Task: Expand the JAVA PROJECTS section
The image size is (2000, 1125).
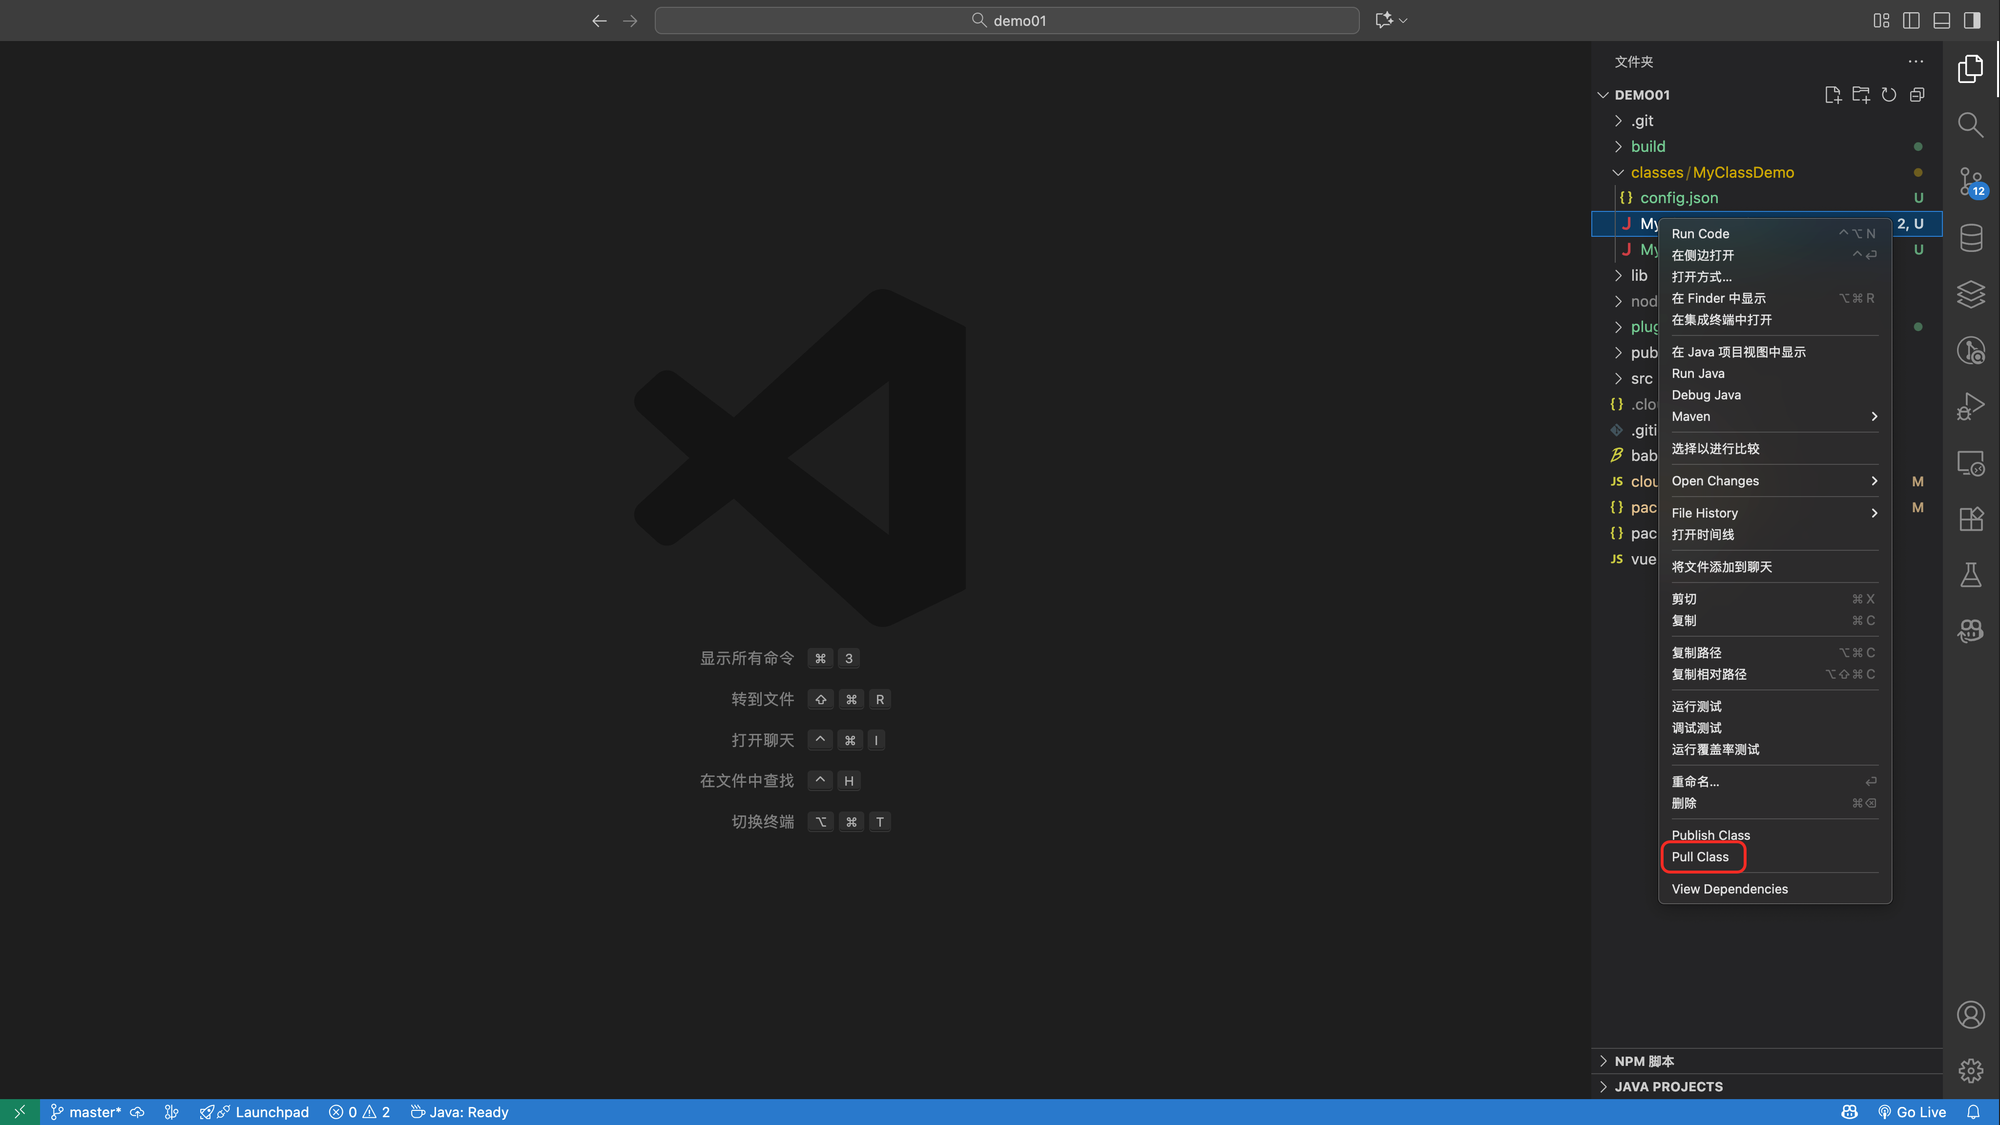Action: pyautogui.click(x=1668, y=1087)
